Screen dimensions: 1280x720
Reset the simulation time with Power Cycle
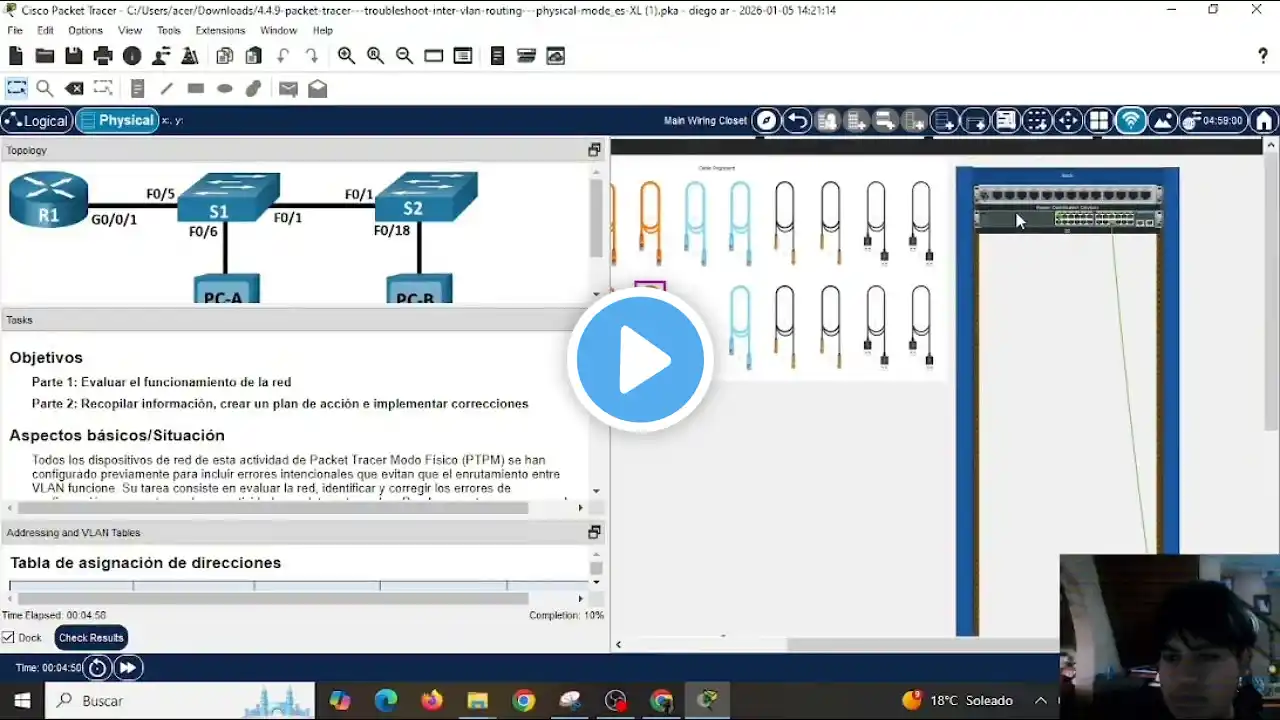(97, 668)
